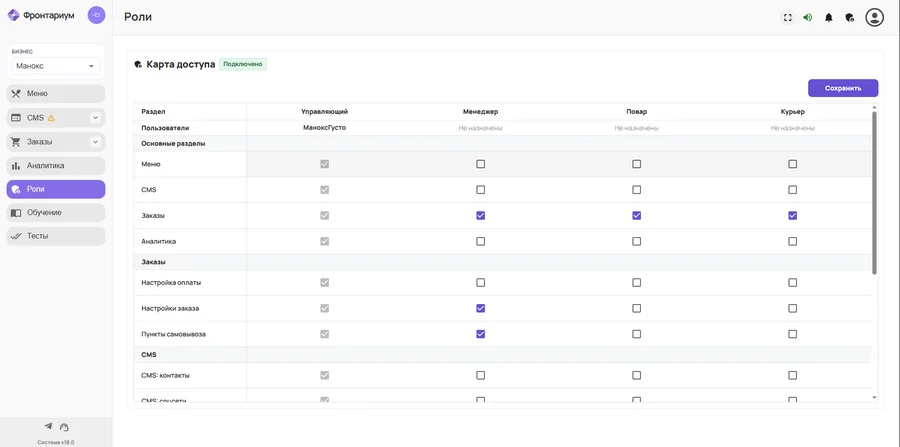
Task: Enable CMS: контакты for Курьер
Action: [793, 375]
